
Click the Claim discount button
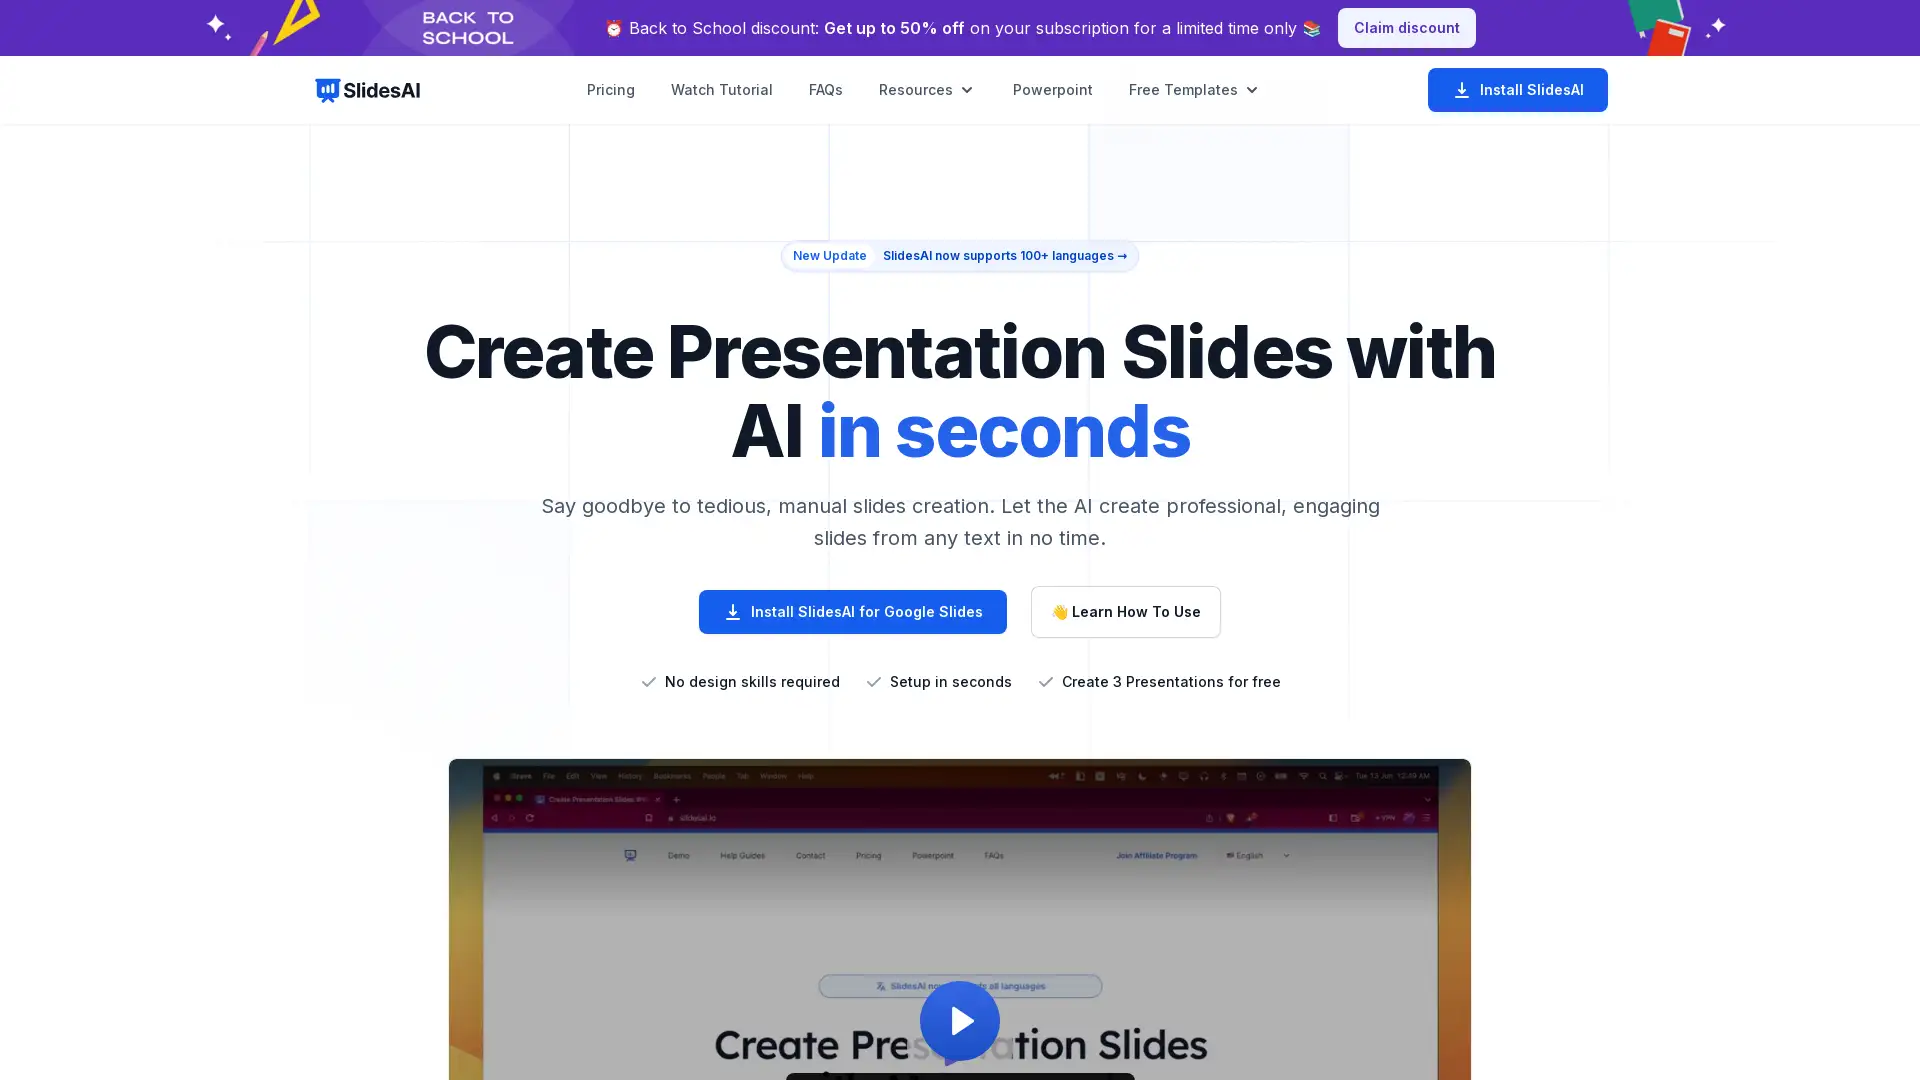[x=1406, y=28]
